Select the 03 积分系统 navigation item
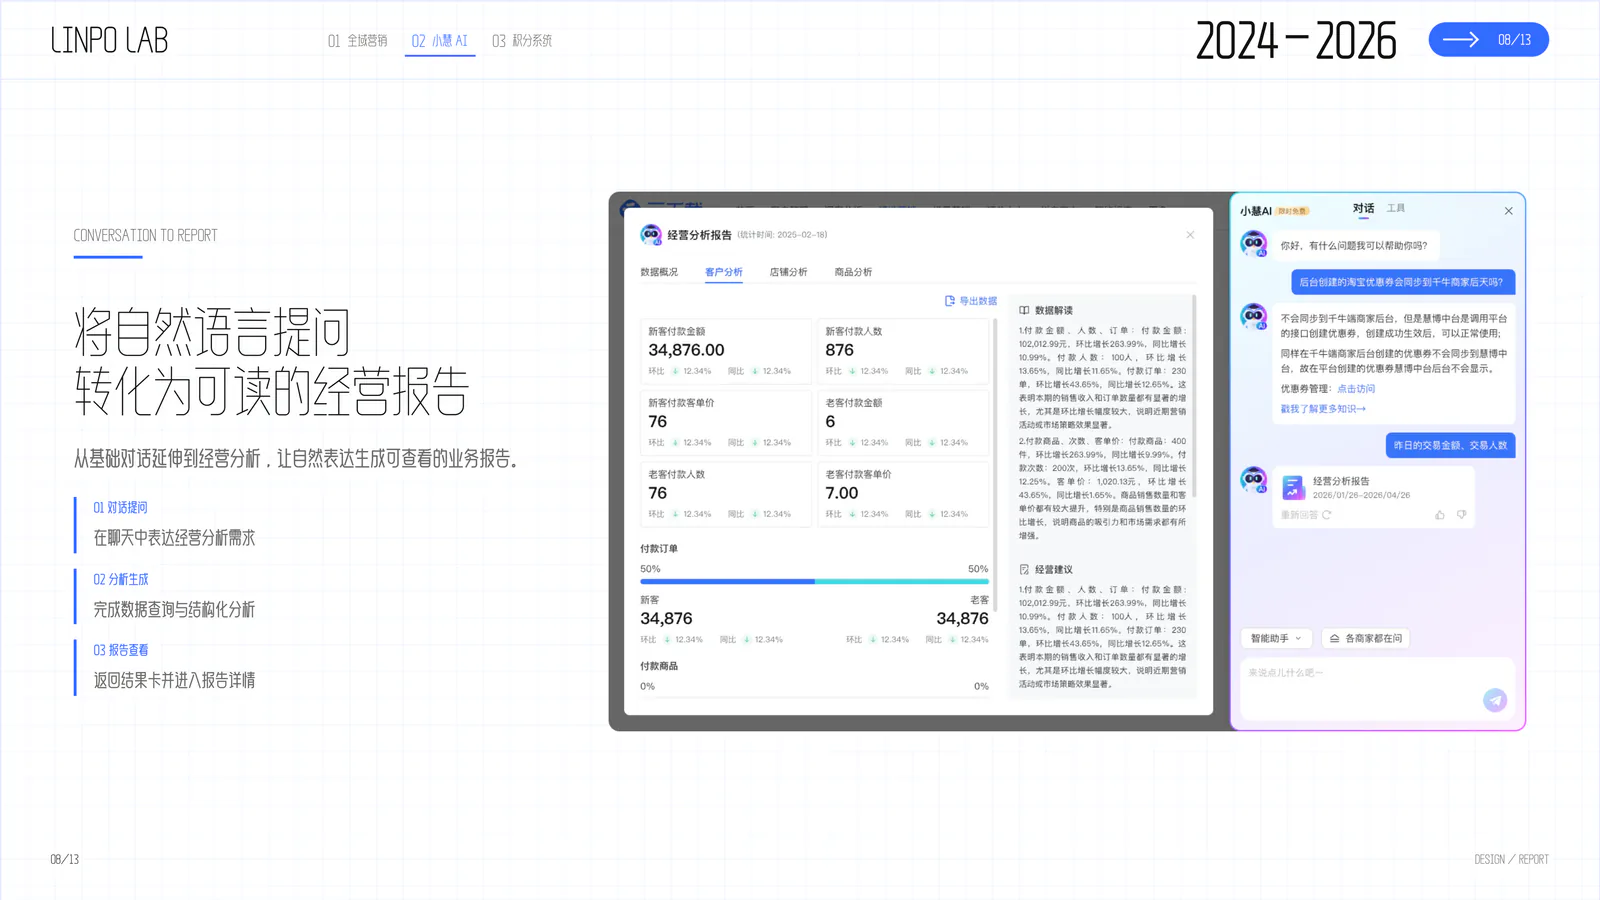 522,41
